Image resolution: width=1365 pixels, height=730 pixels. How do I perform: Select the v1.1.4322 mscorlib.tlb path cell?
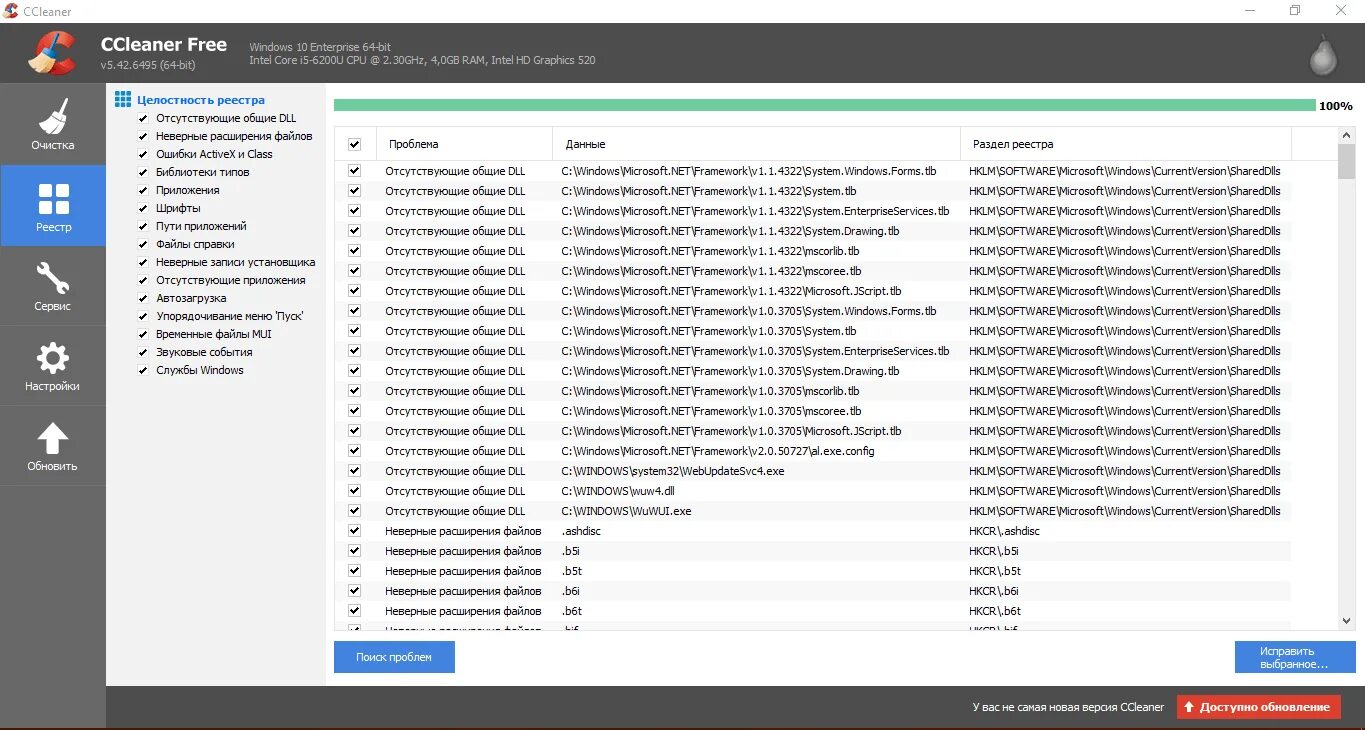pyautogui.click(x=710, y=251)
